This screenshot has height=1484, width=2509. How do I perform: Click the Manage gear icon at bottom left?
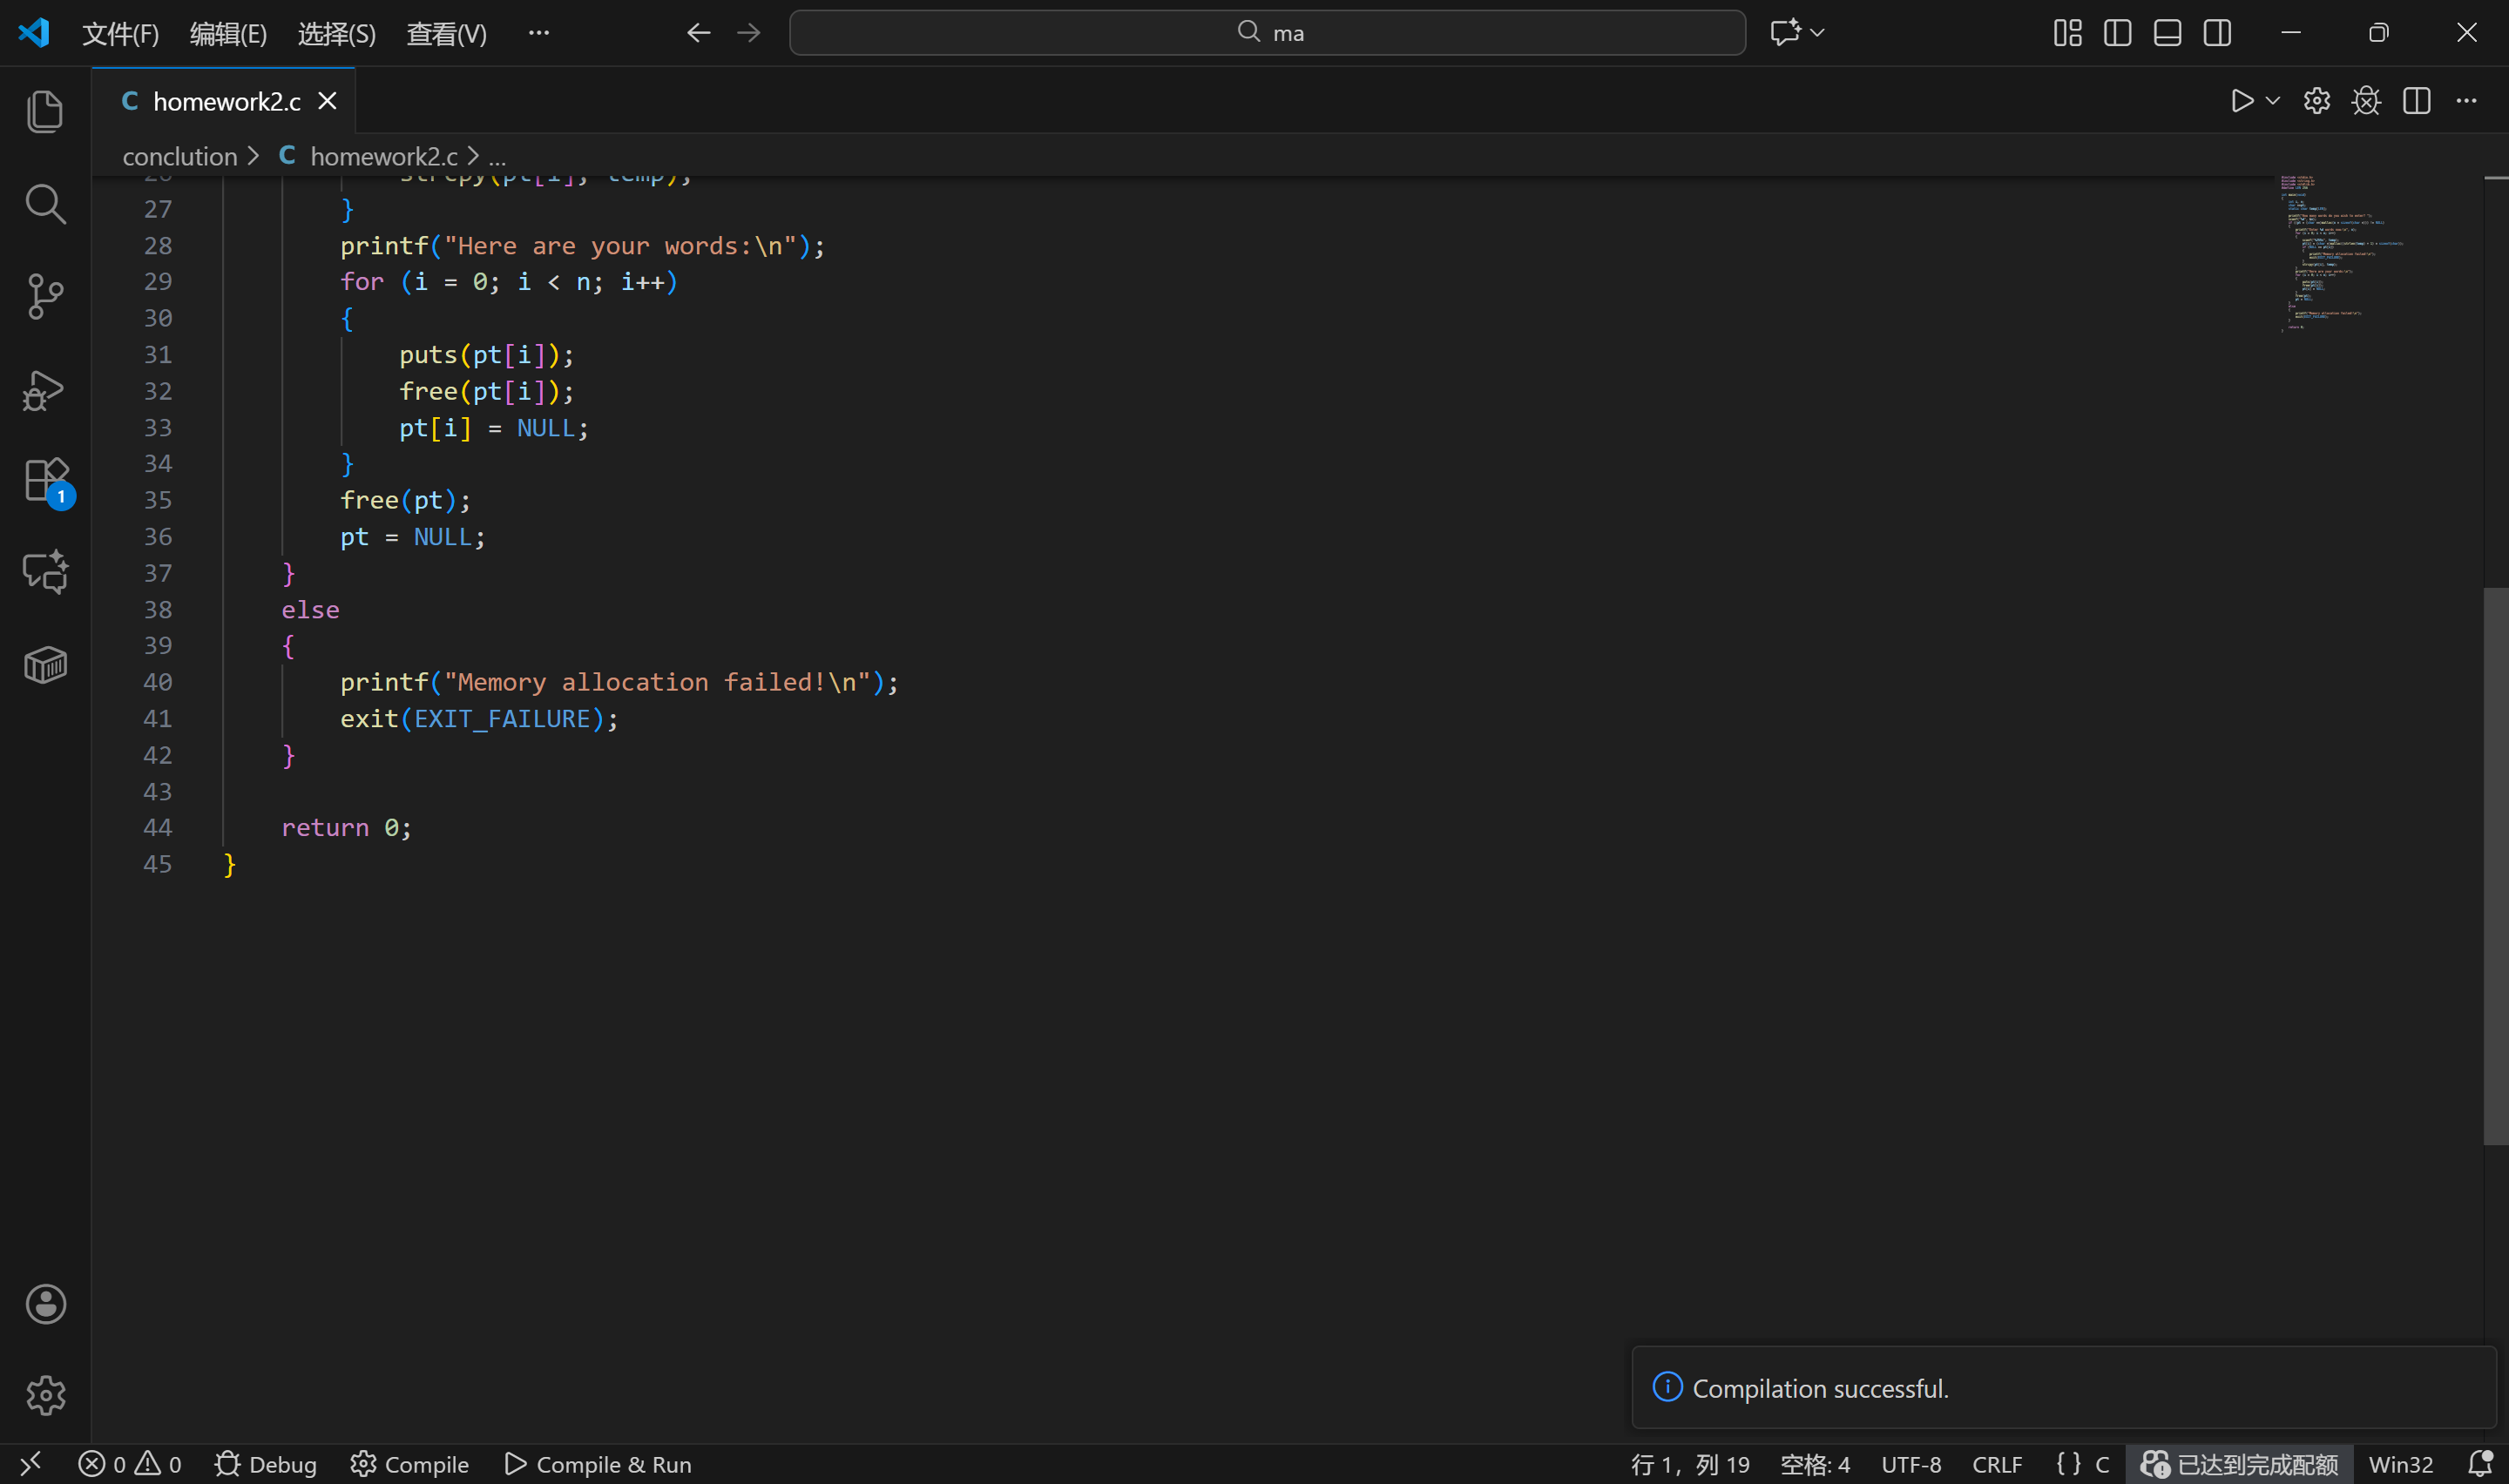(x=45, y=1395)
